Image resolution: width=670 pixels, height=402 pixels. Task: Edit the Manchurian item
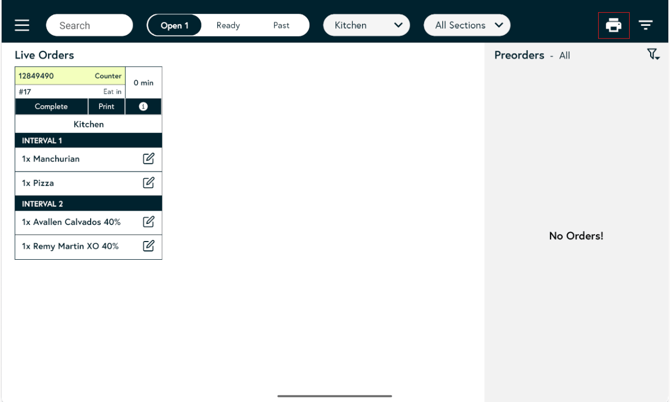(148, 159)
